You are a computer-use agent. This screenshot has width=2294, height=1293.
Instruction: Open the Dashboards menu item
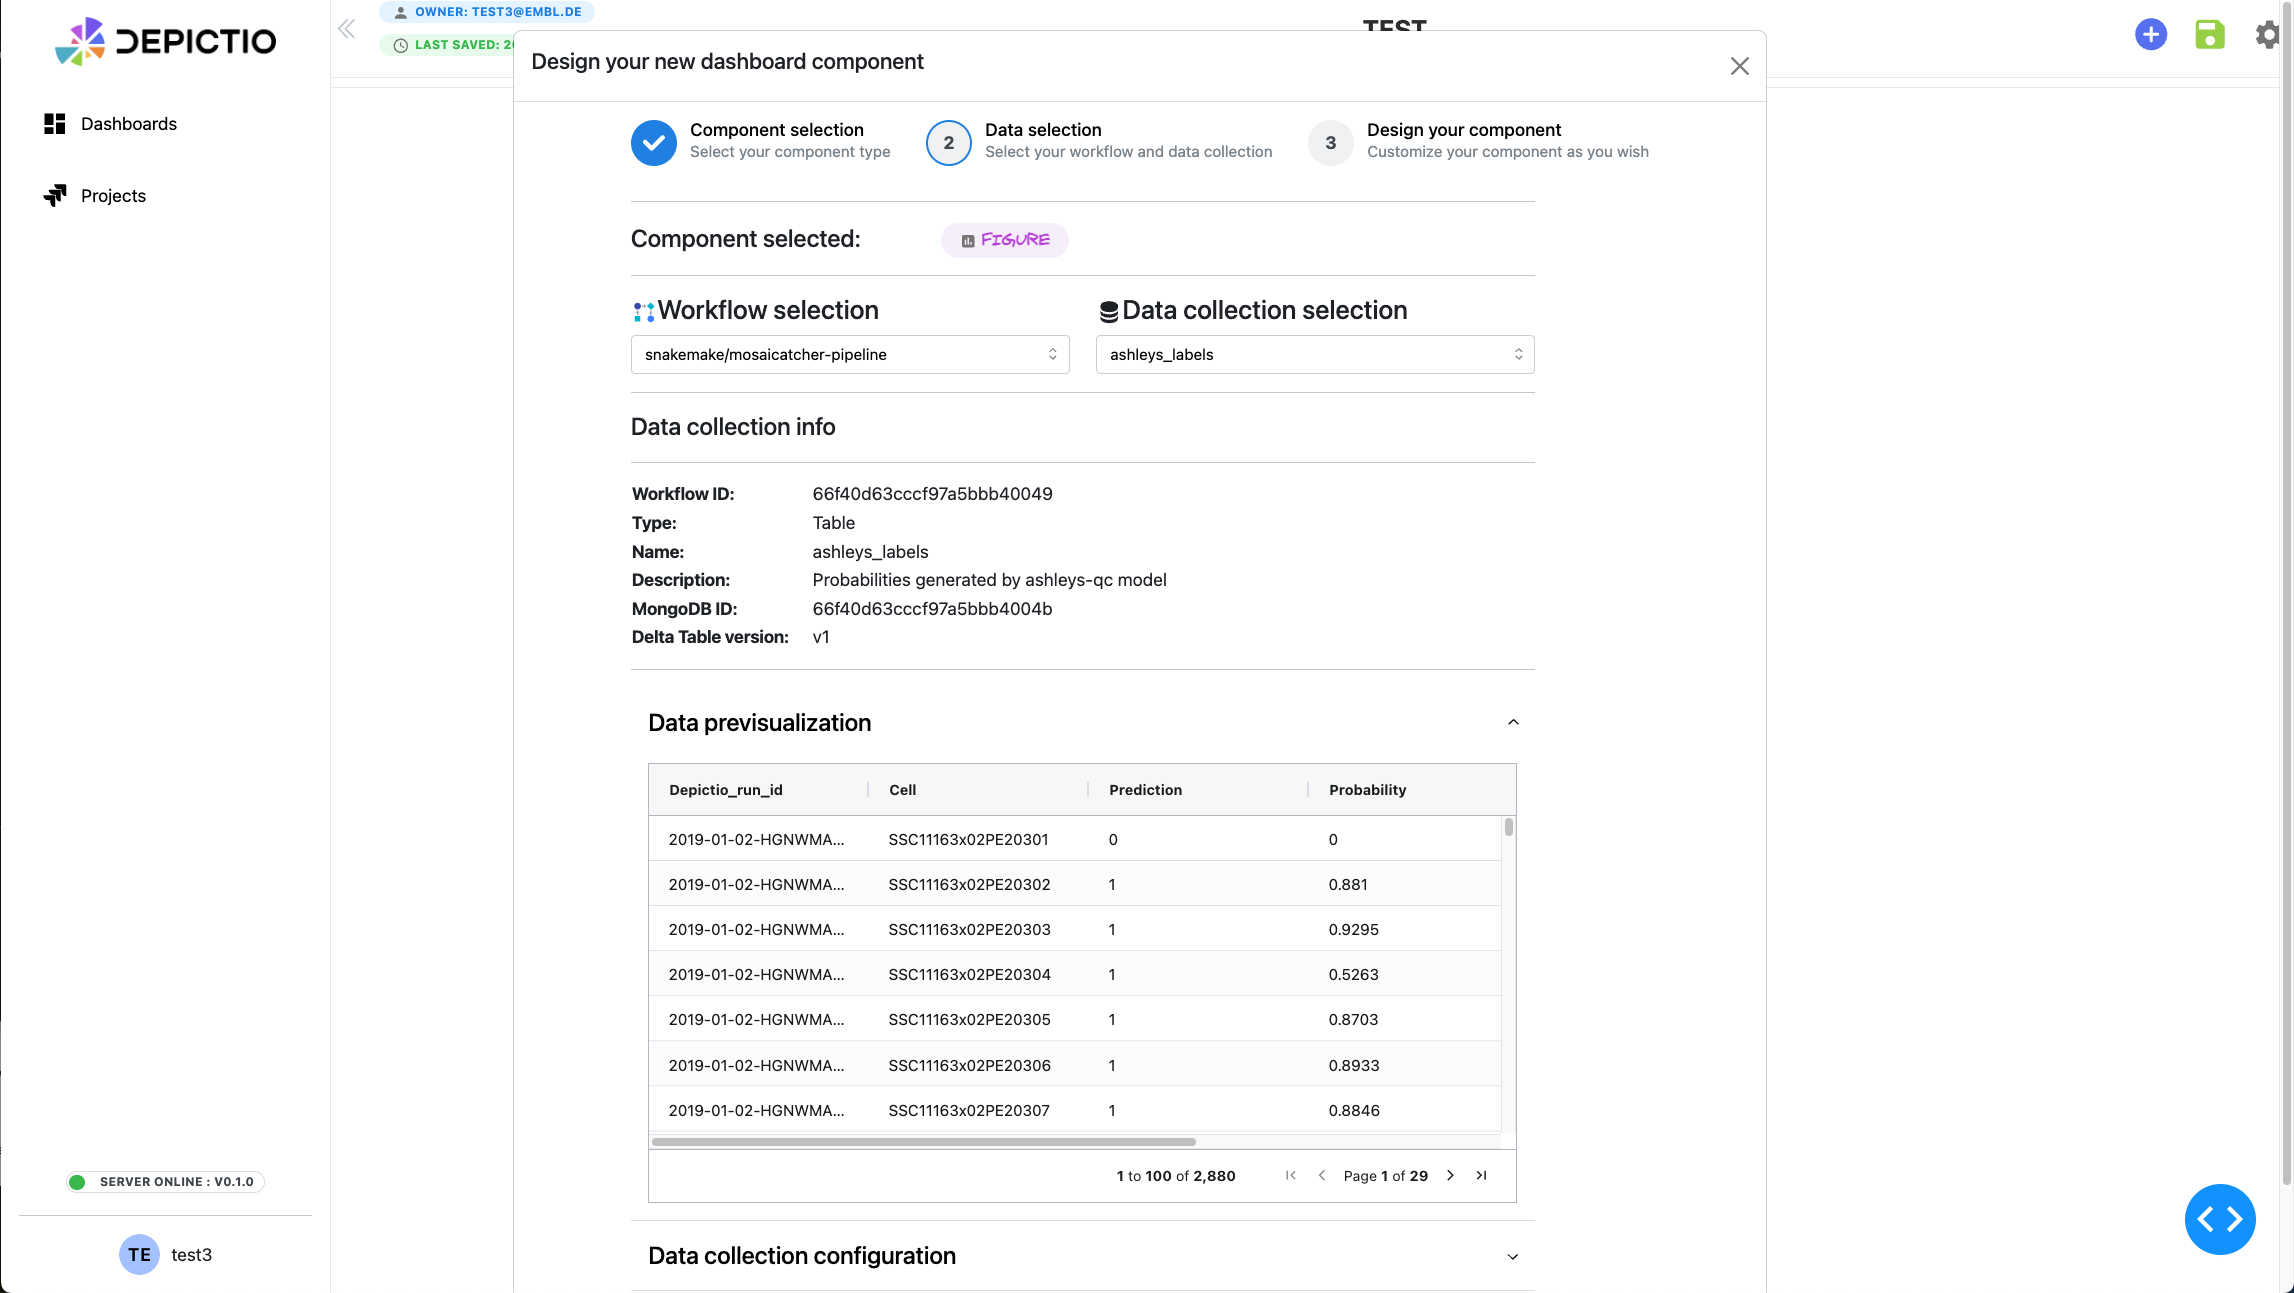tap(129, 124)
